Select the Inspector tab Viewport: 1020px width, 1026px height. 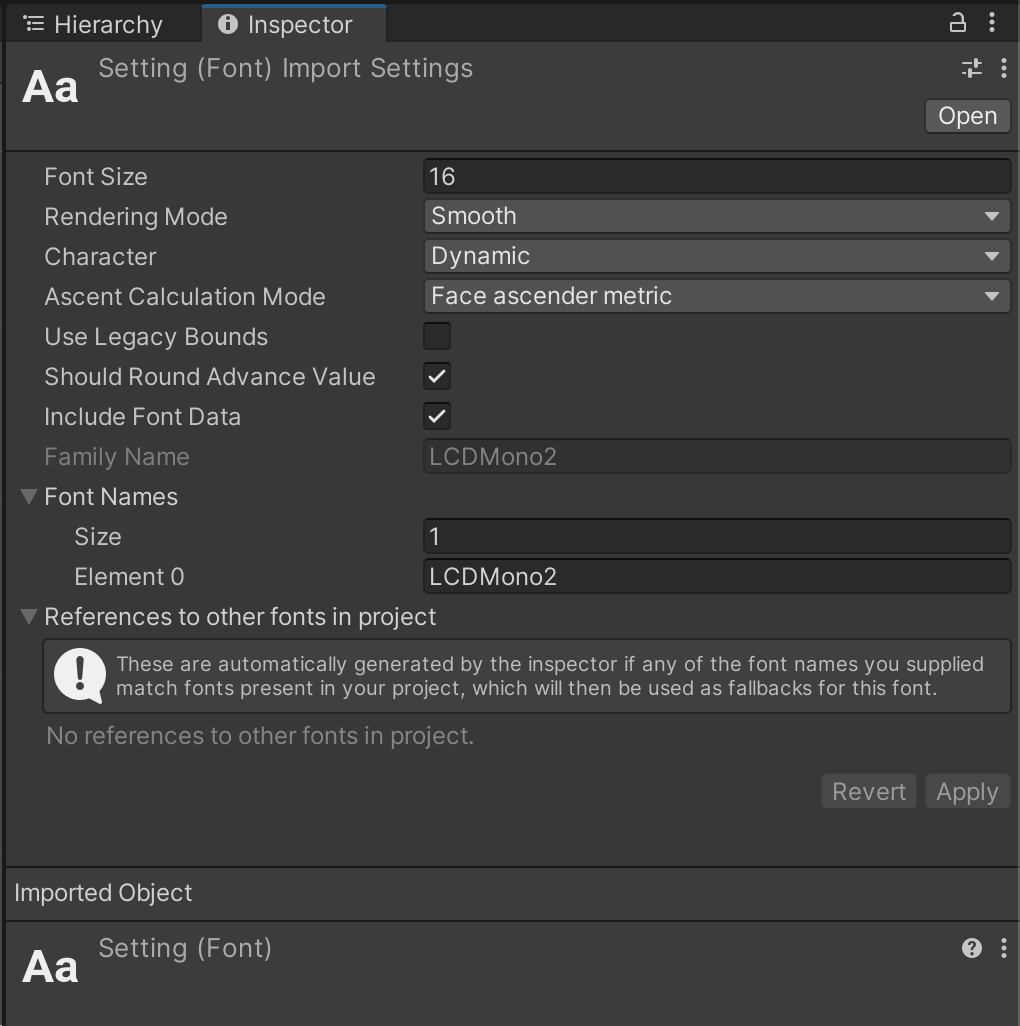286,24
